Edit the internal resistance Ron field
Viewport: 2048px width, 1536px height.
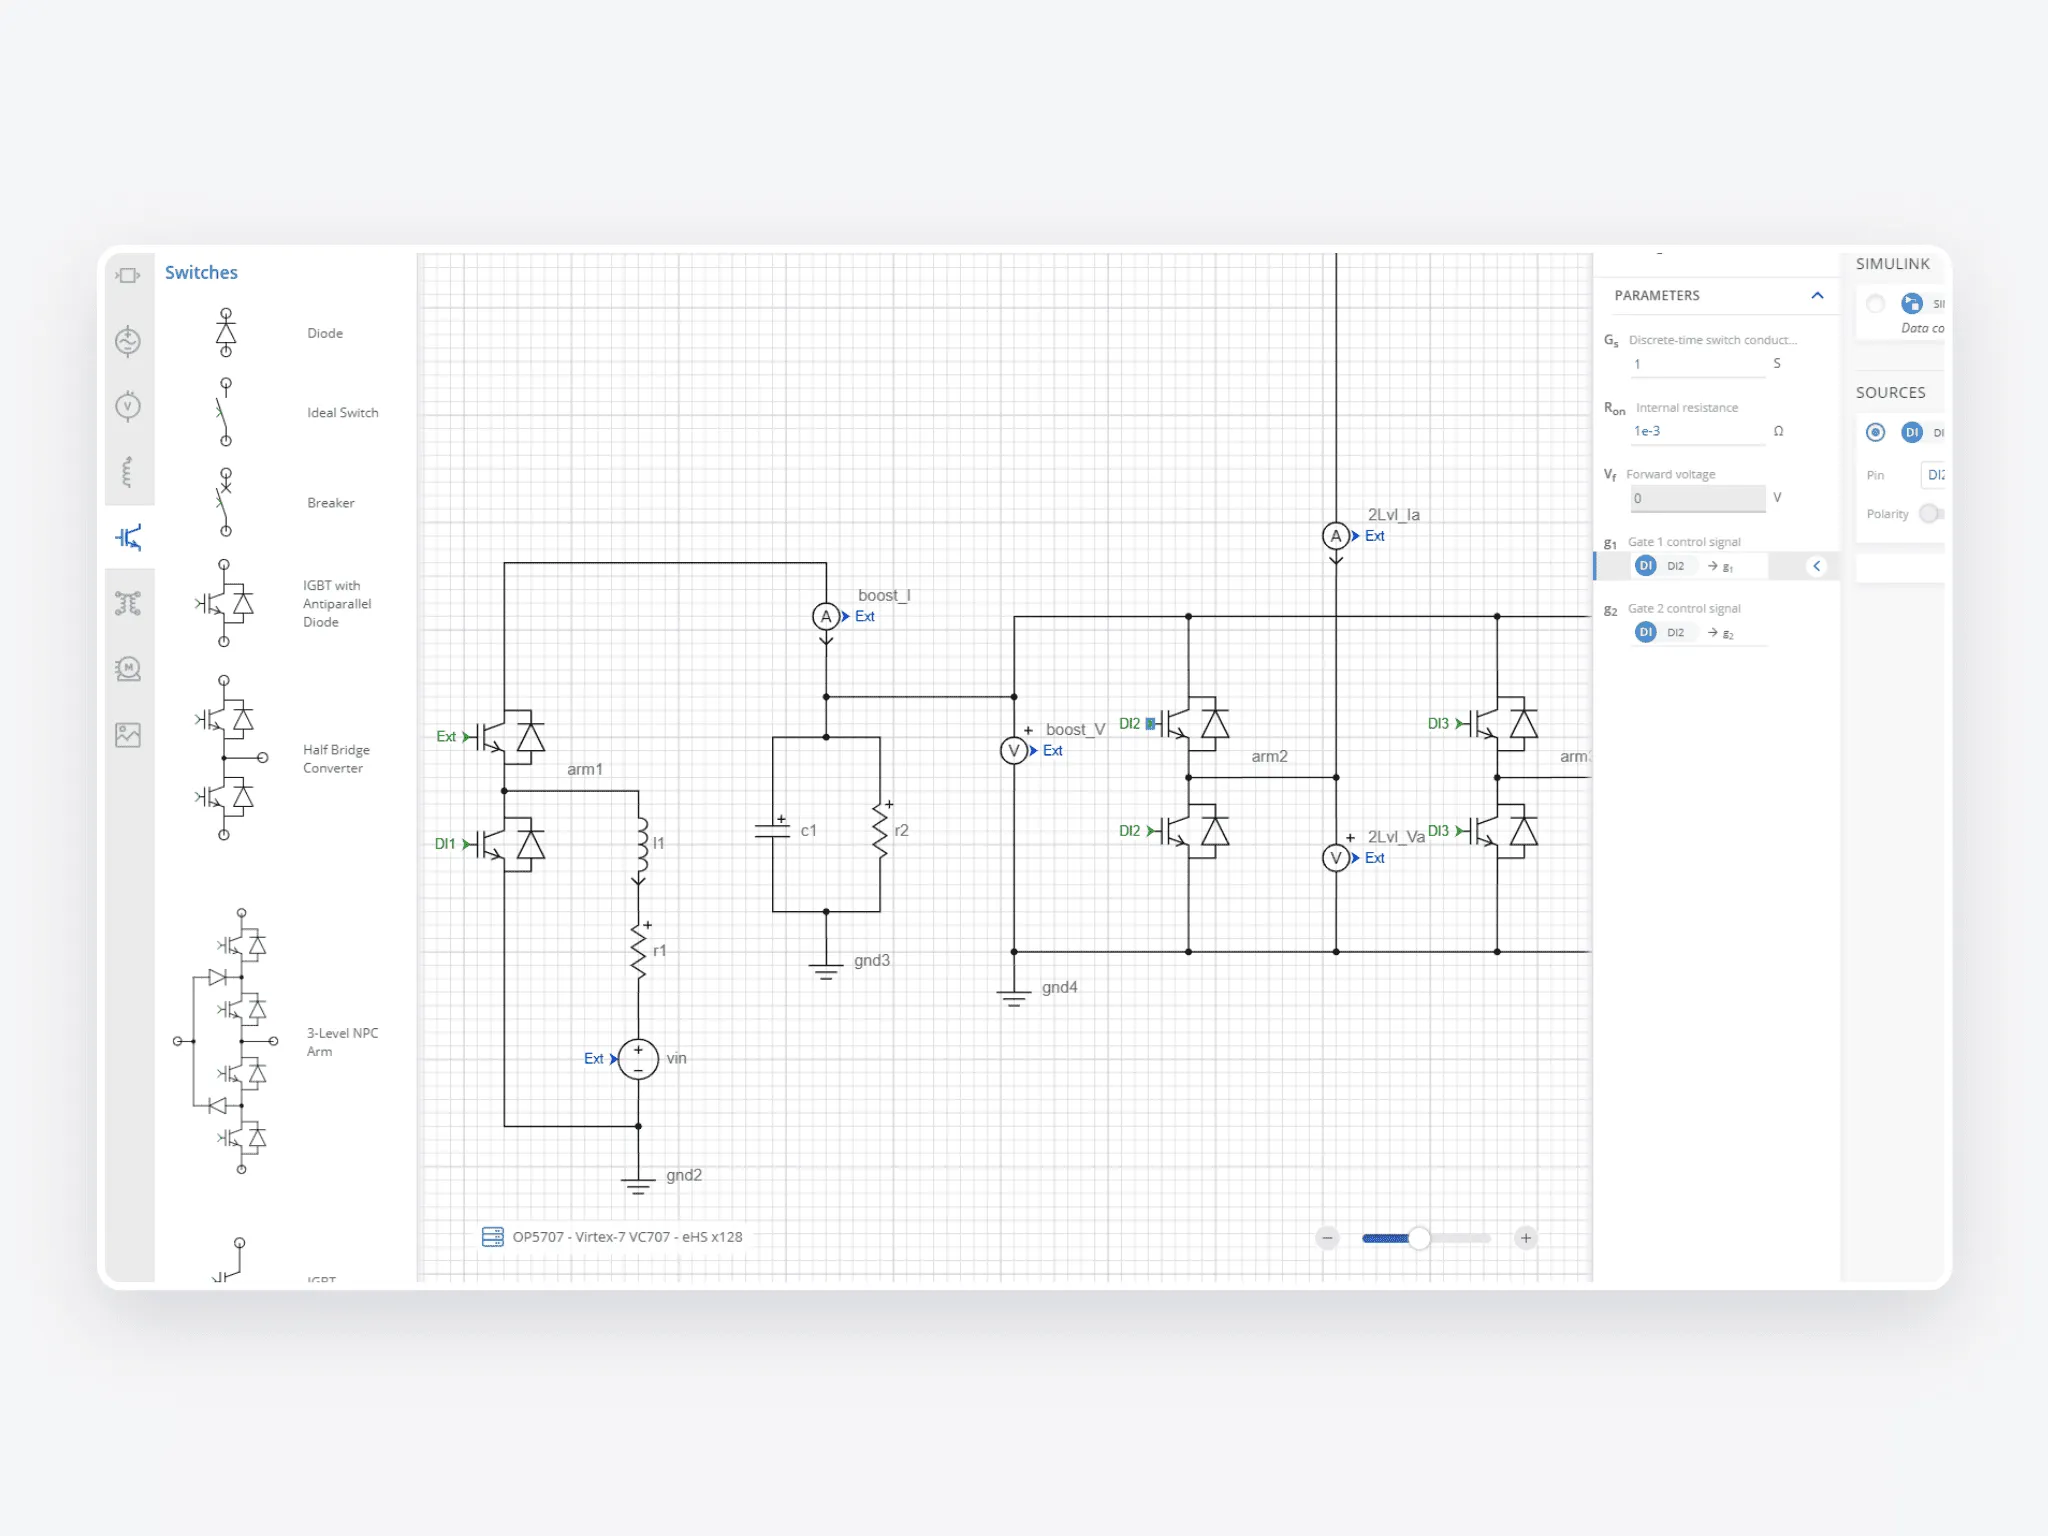(x=1698, y=431)
